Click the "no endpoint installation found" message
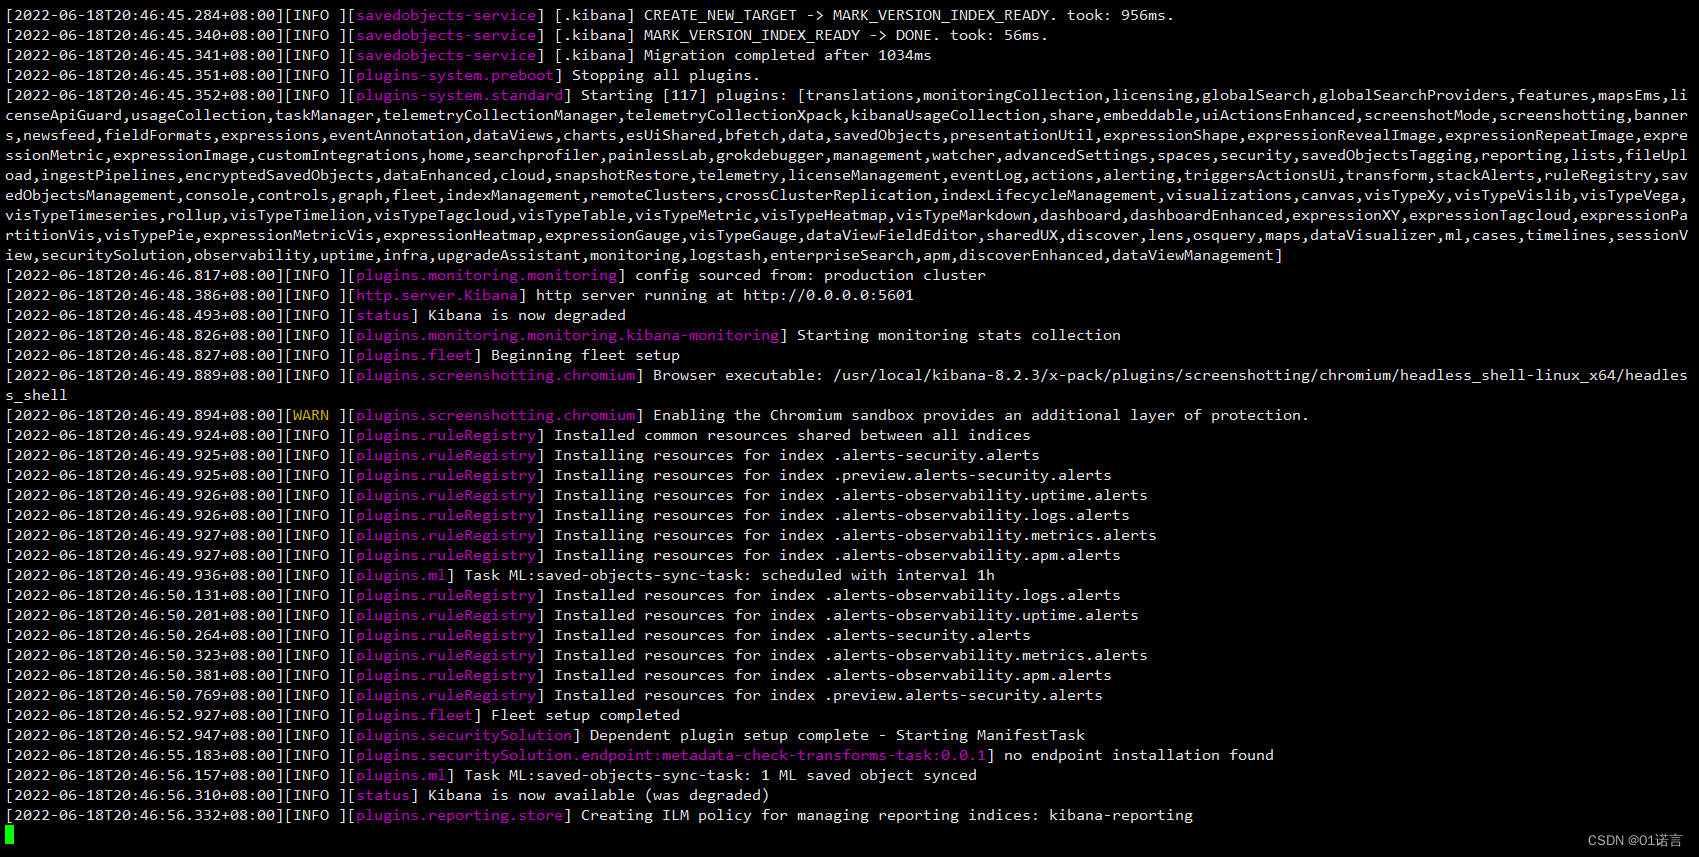 click(1139, 755)
